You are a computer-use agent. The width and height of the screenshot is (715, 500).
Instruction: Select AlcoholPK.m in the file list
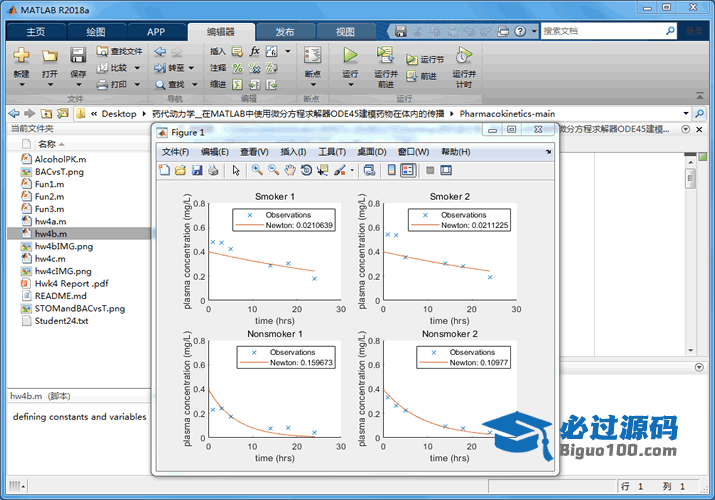click(x=60, y=159)
